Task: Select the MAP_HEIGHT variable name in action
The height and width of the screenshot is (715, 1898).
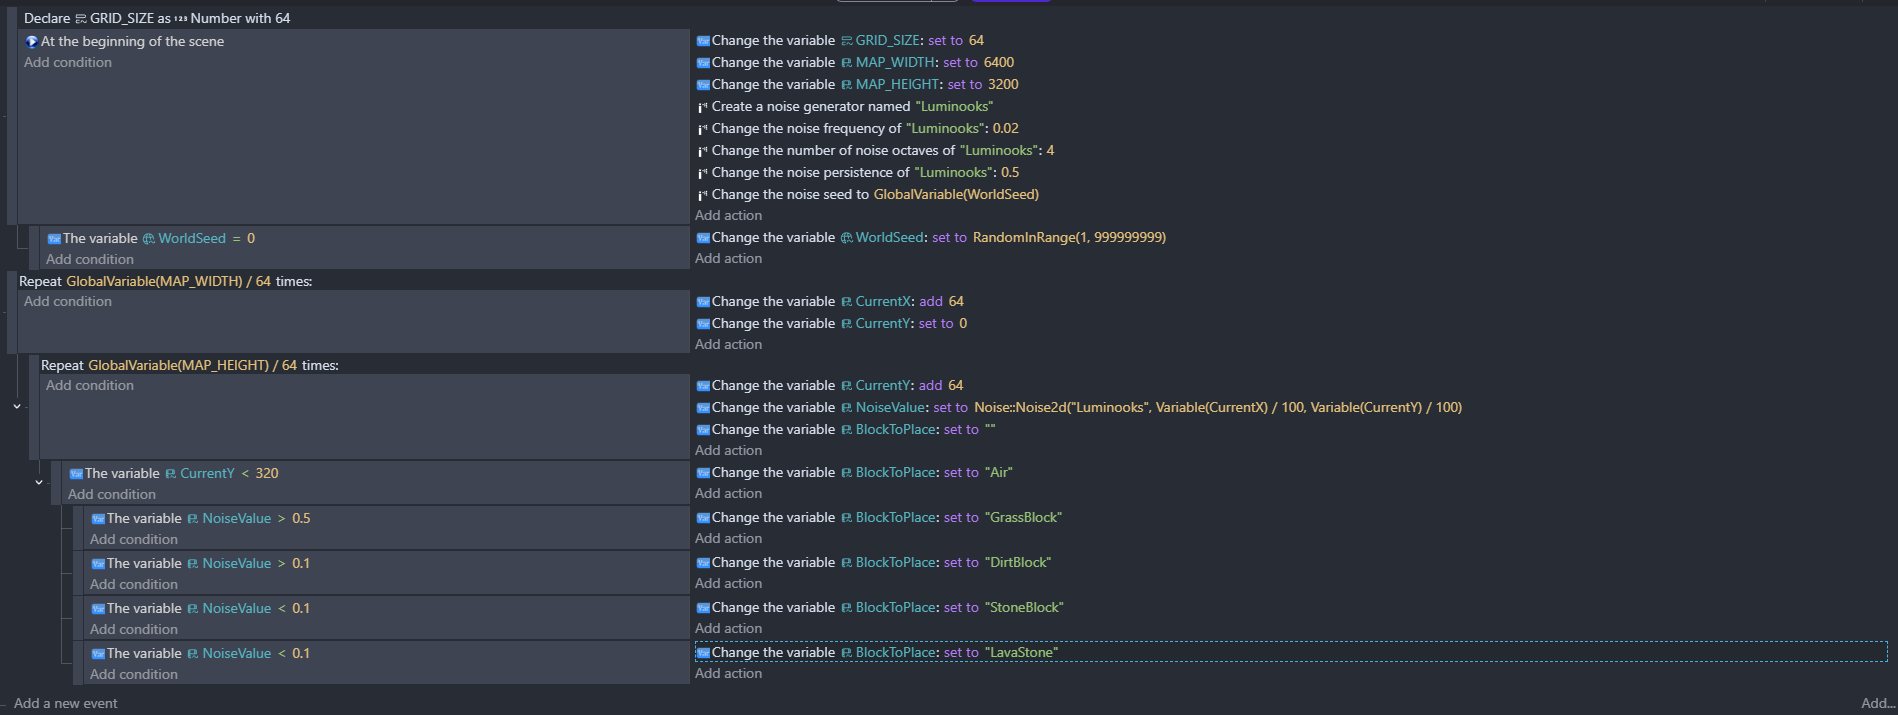Action: tap(896, 84)
